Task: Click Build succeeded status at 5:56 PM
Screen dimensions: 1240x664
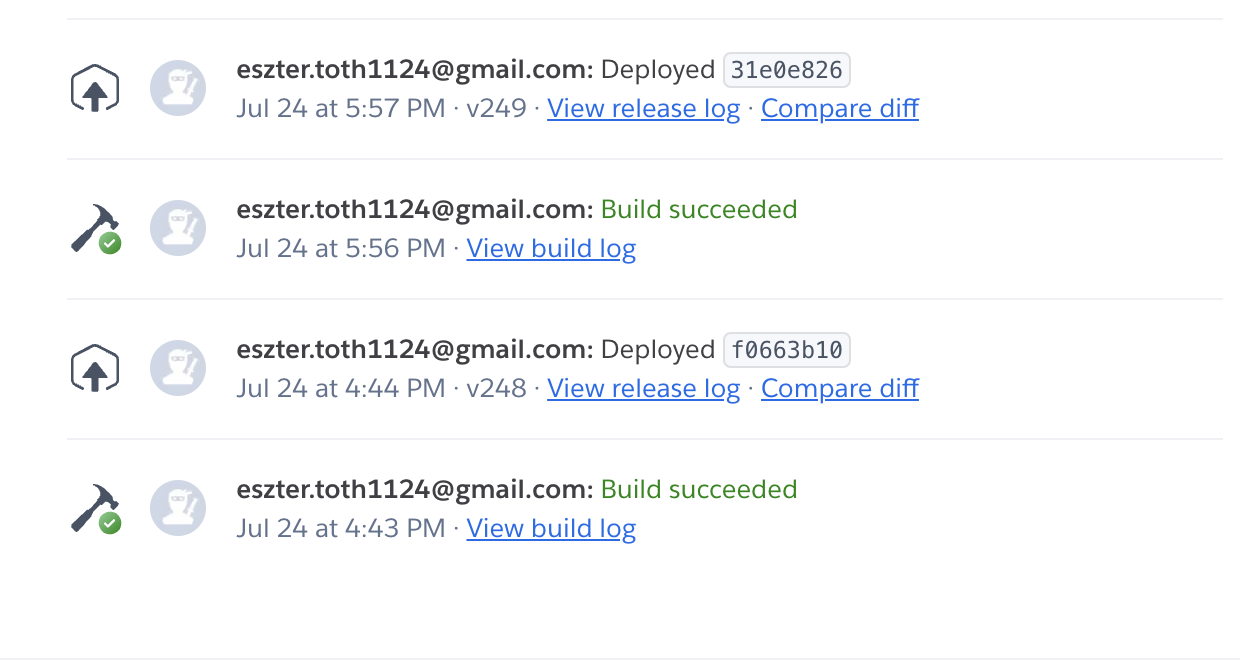Action: (x=699, y=210)
